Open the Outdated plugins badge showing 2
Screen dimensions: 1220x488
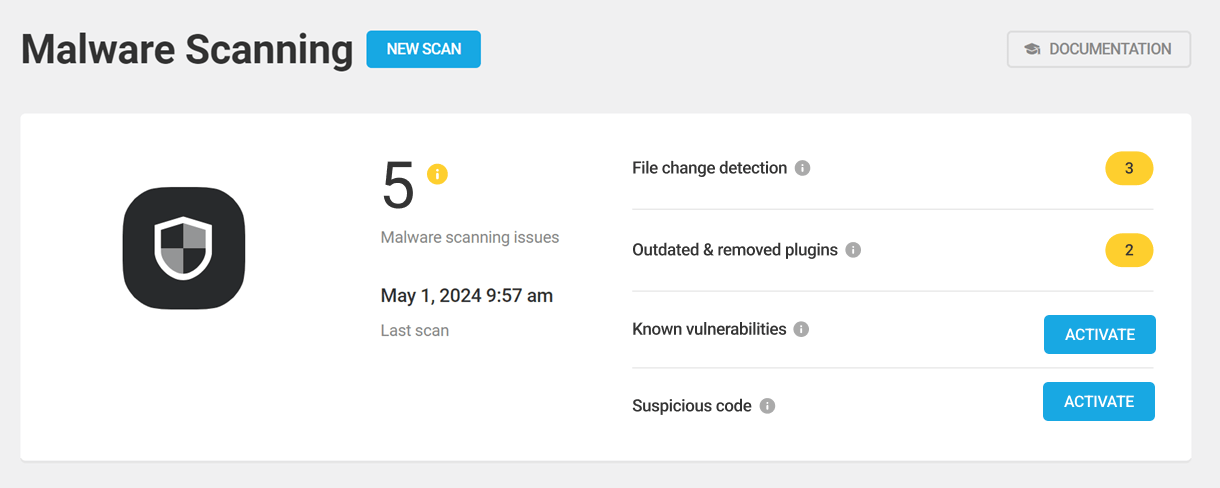coord(1129,250)
